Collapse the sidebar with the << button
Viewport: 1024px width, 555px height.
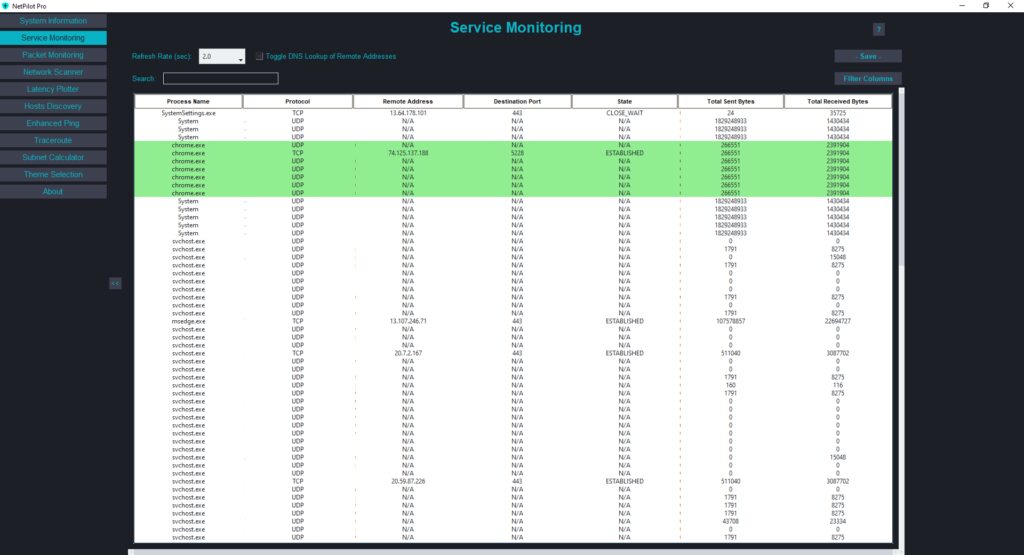(115, 283)
